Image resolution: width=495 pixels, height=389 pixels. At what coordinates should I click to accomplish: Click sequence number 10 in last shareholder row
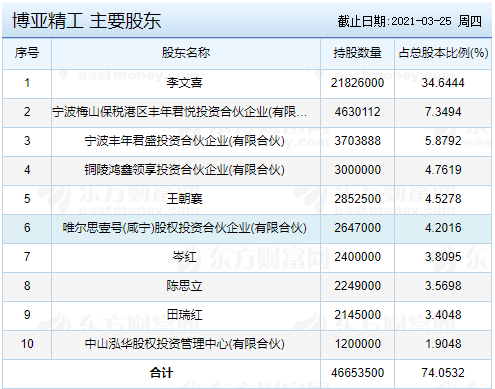[x=27, y=344]
